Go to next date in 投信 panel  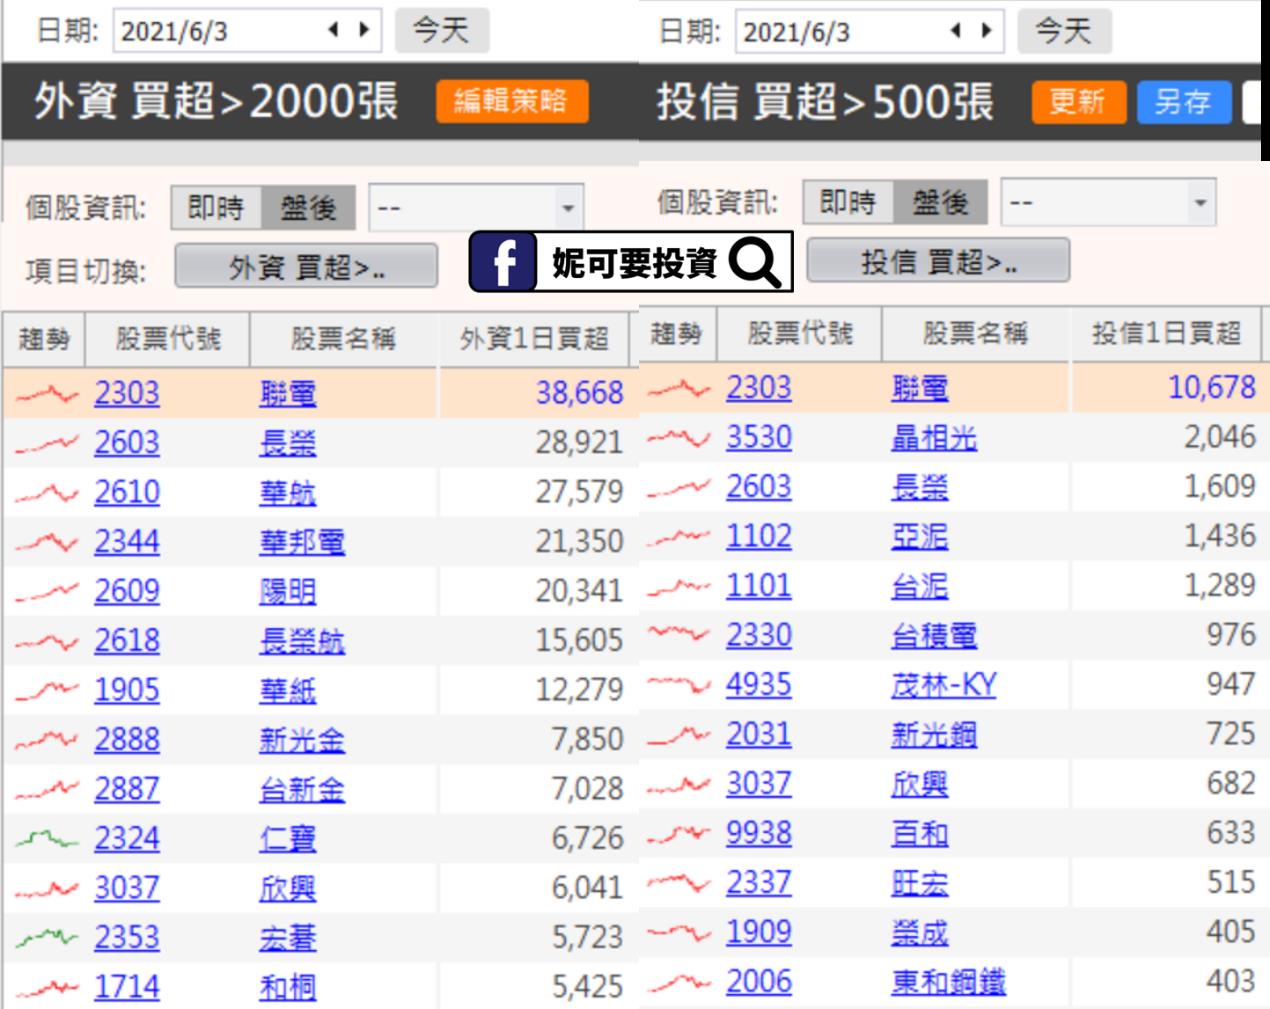pyautogui.click(x=987, y=30)
